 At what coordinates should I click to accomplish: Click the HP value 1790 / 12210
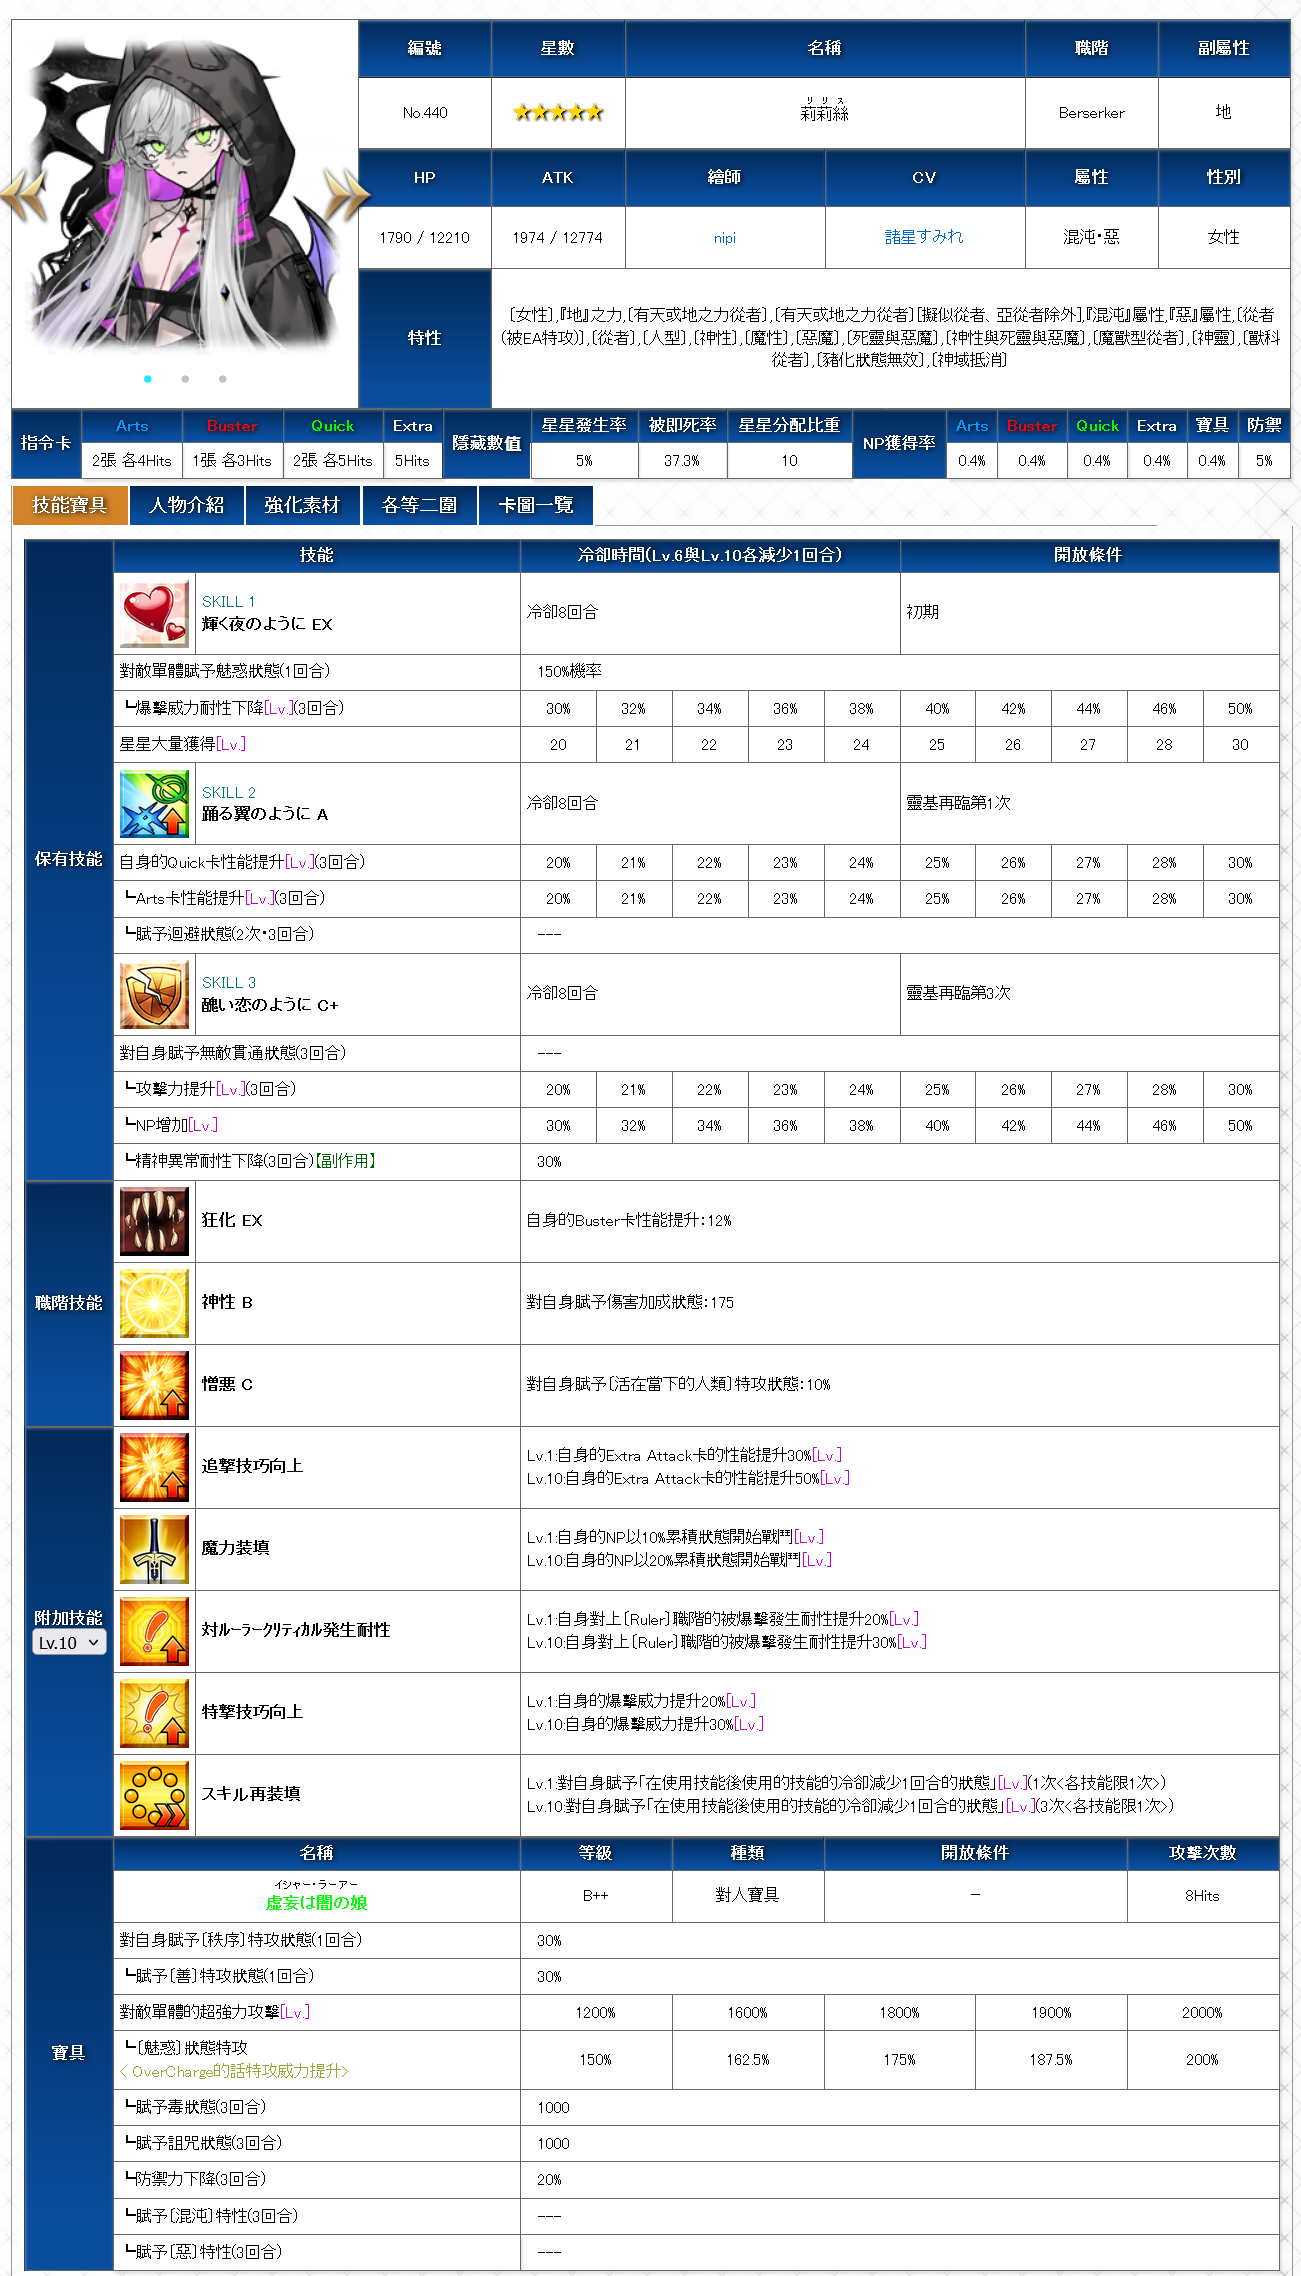(424, 238)
